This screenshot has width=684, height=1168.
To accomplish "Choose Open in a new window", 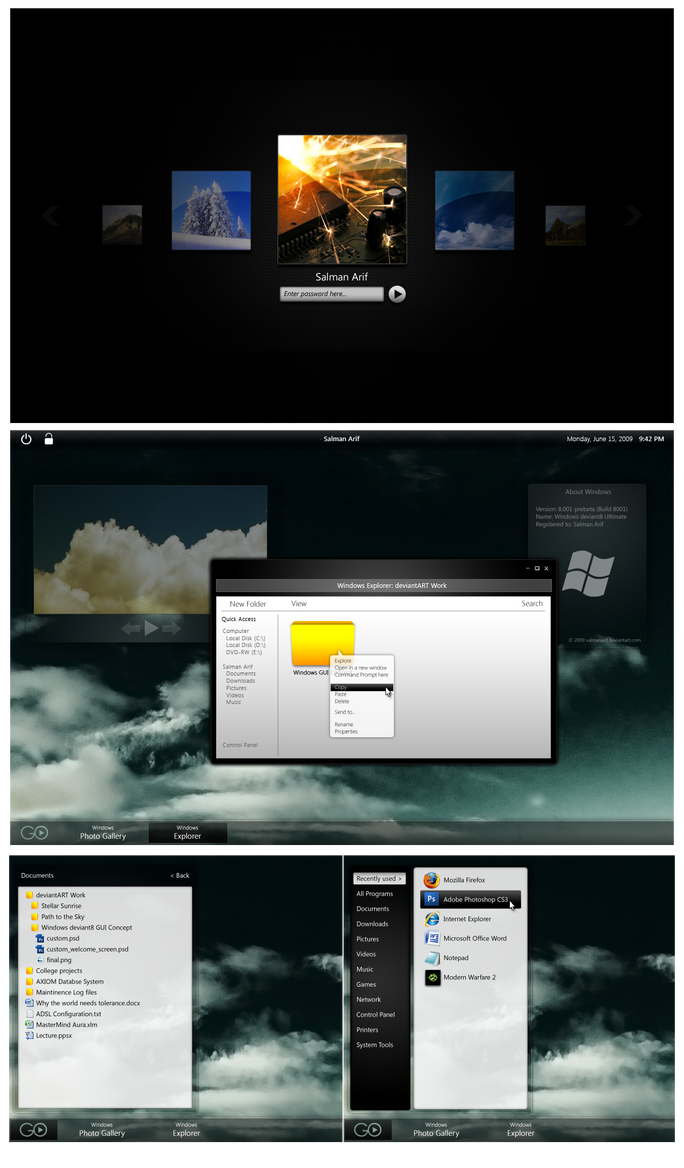I will point(361,668).
